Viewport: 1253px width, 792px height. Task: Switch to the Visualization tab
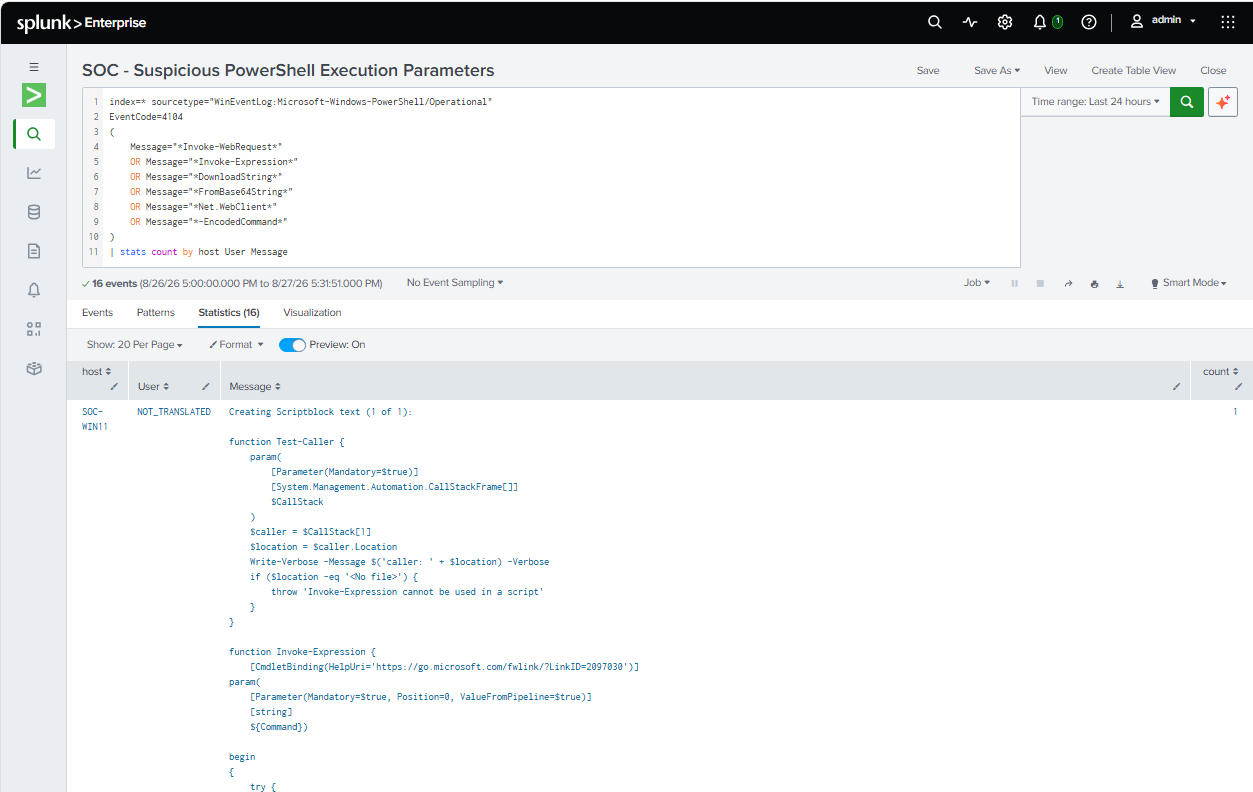[x=312, y=313]
